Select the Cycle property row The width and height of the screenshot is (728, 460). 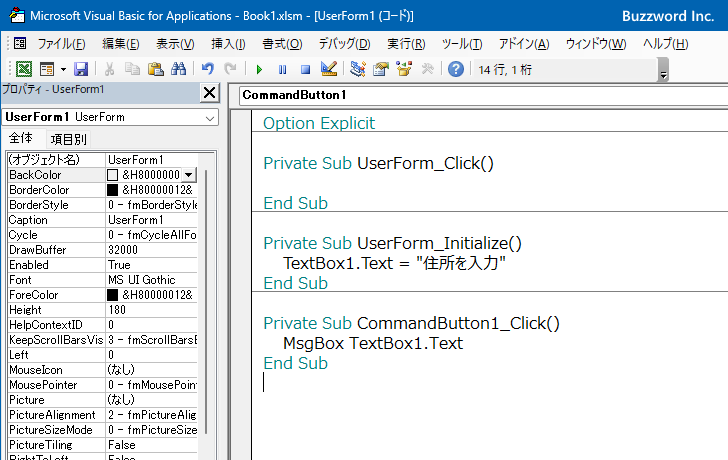103,235
